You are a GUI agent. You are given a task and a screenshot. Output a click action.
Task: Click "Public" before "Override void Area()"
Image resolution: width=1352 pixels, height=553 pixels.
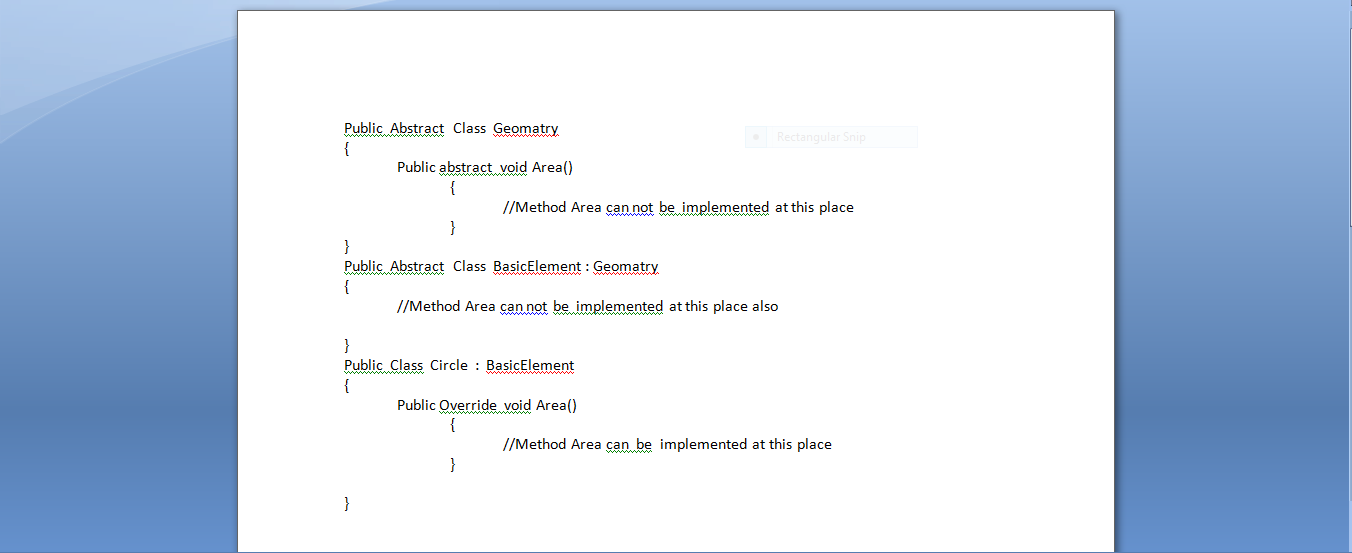tap(416, 405)
